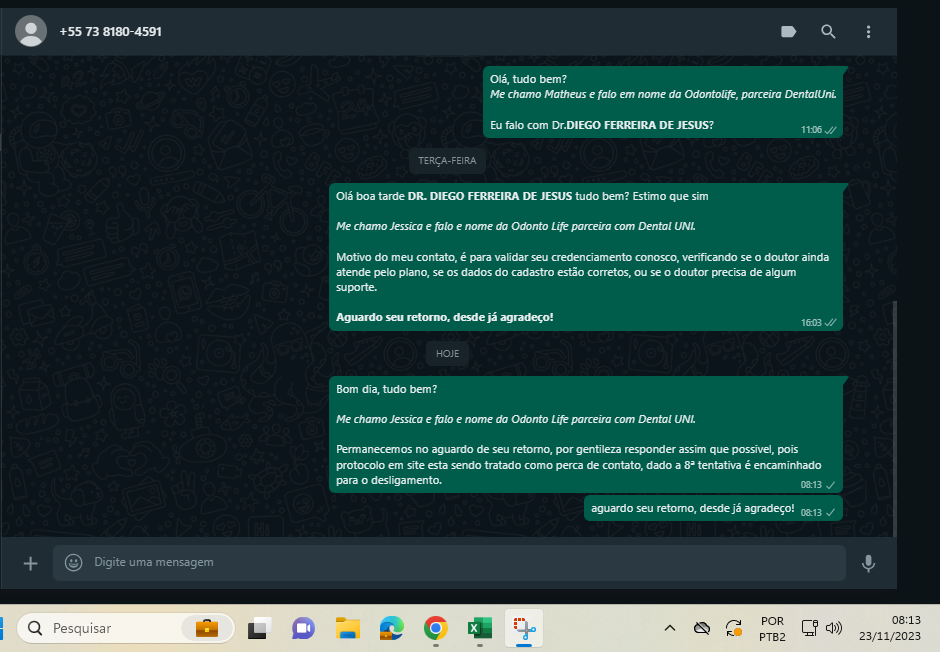Switch to Google Chrome in taskbar

click(436, 628)
